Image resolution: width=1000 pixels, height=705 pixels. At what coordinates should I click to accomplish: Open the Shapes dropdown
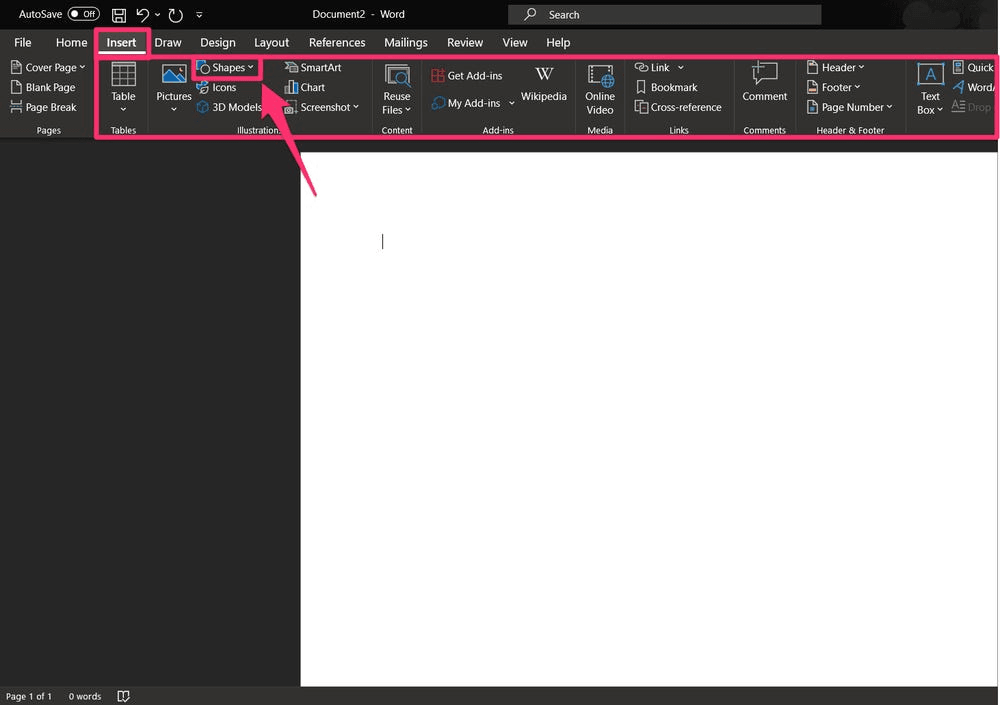[x=226, y=67]
